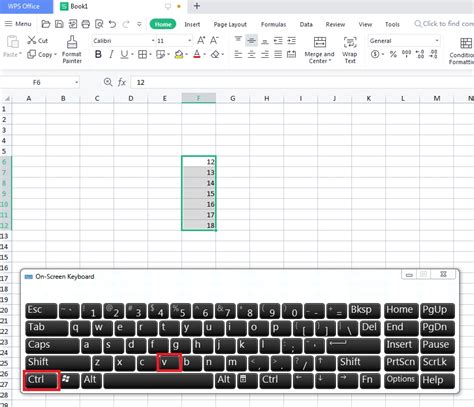Switch to the Formulas tab
Image resolution: width=474 pixels, height=407 pixels.
tap(273, 24)
